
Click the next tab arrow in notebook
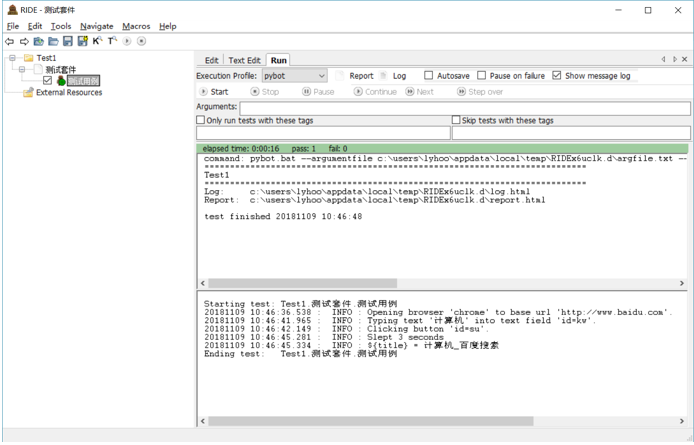tap(675, 59)
